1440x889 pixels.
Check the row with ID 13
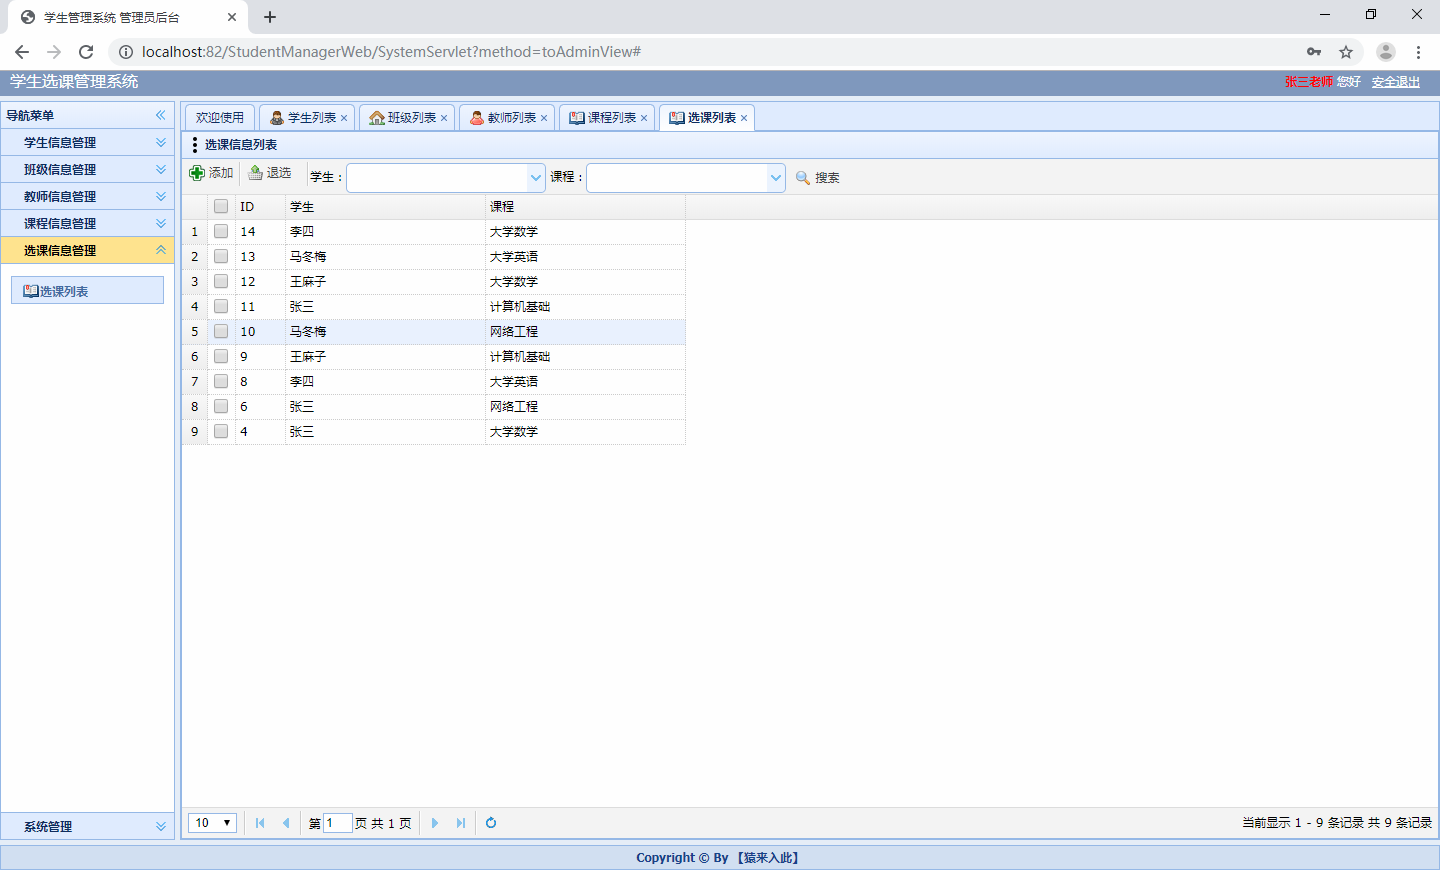(221, 256)
